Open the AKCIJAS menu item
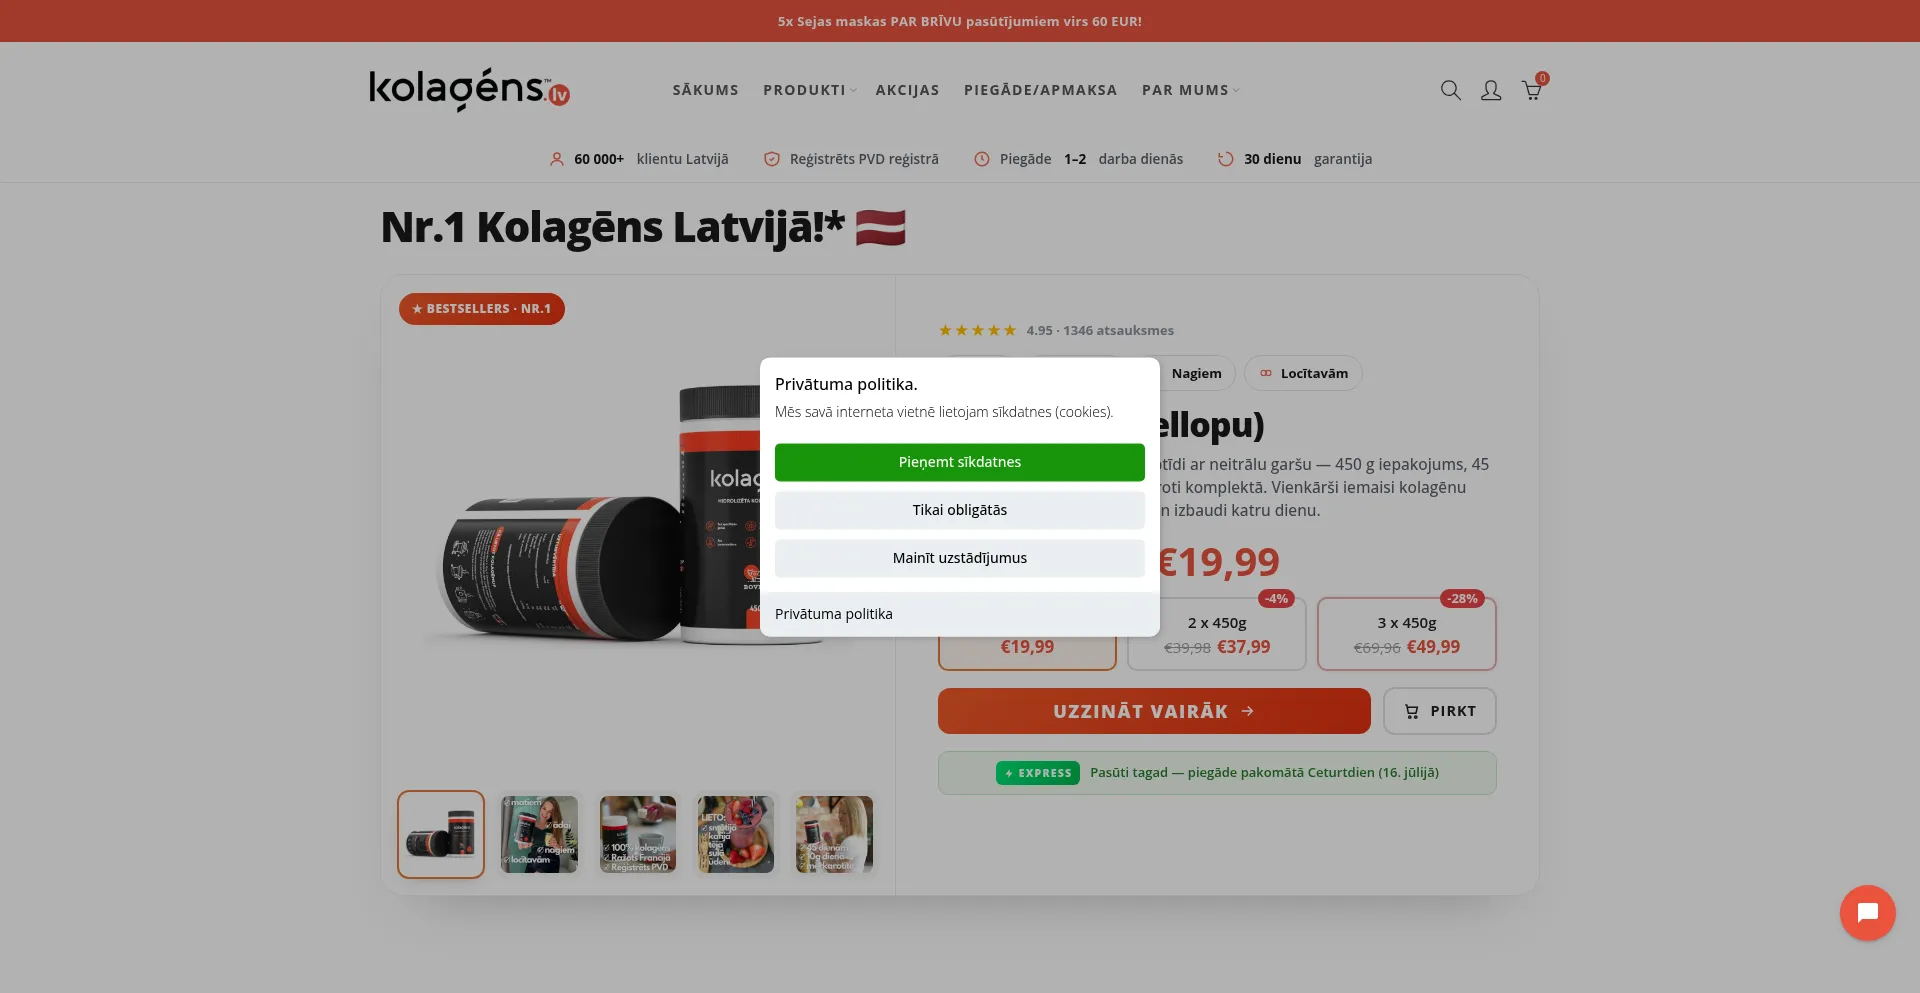 [x=908, y=90]
